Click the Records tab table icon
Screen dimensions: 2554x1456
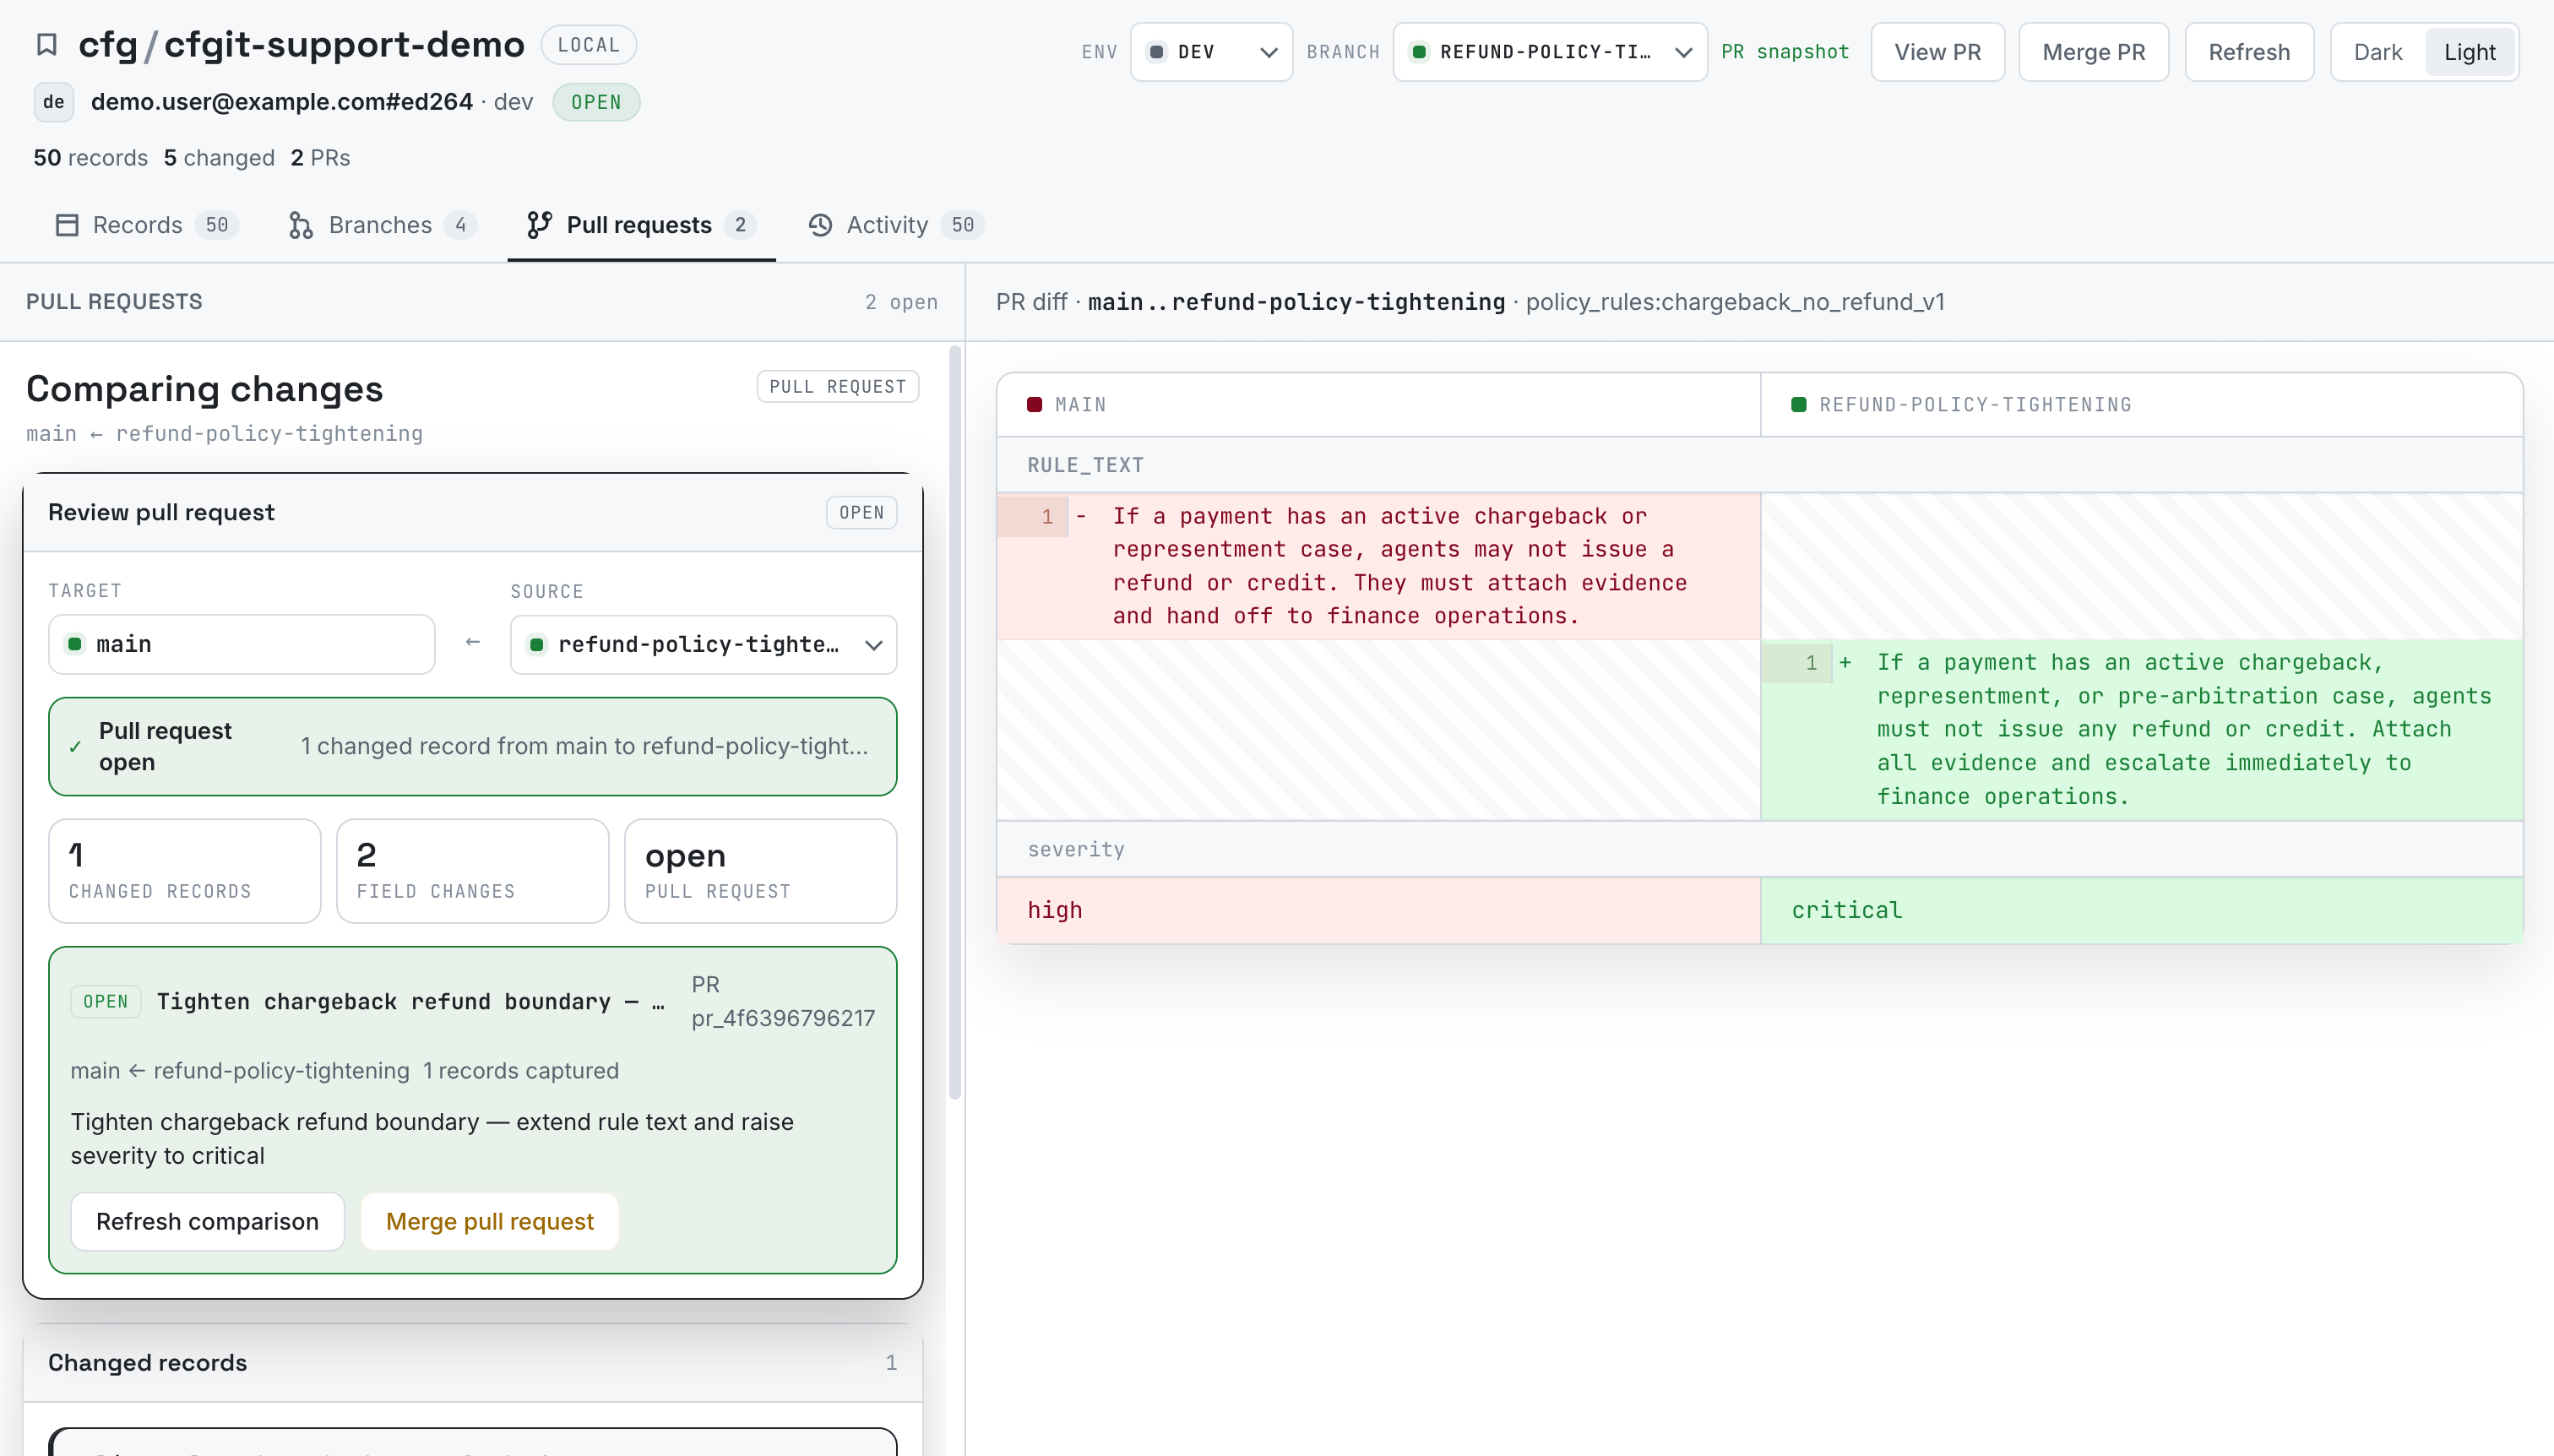coord(67,225)
